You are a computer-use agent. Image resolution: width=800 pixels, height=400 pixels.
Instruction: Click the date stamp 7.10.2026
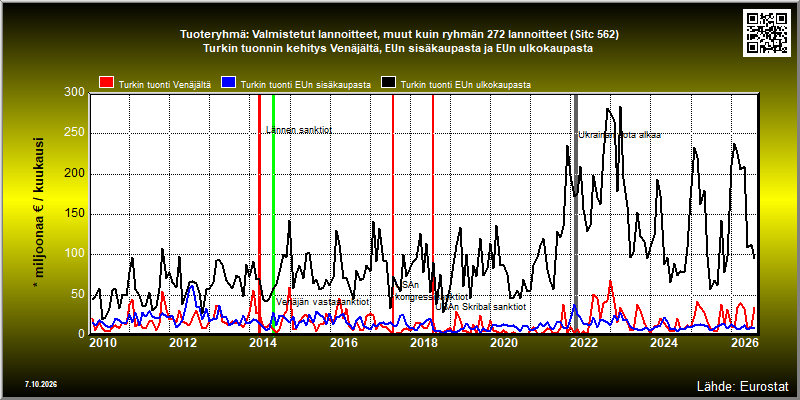[x=40, y=384]
